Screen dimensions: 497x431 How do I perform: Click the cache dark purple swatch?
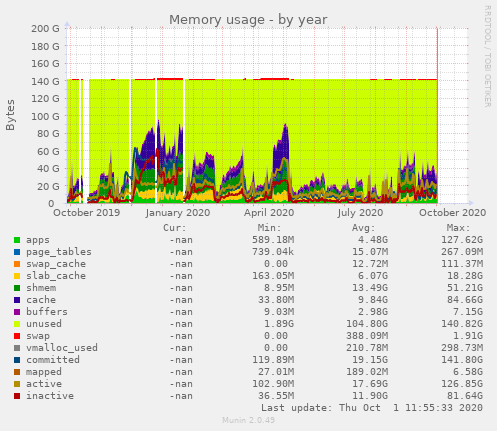[x=17, y=300]
